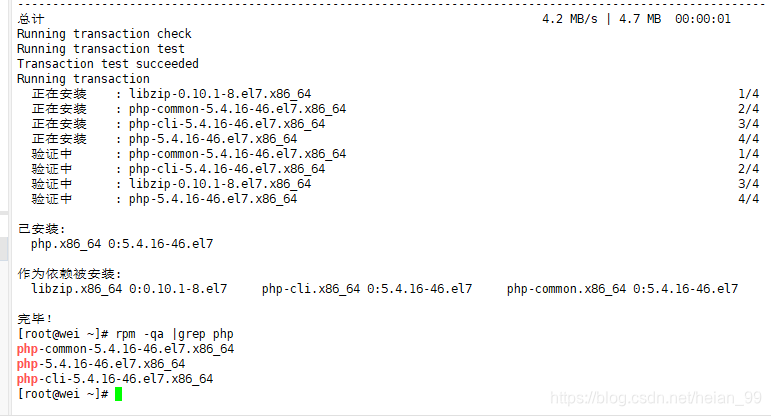
Task: Click the last root@wei shell prompt
Action: (63, 394)
